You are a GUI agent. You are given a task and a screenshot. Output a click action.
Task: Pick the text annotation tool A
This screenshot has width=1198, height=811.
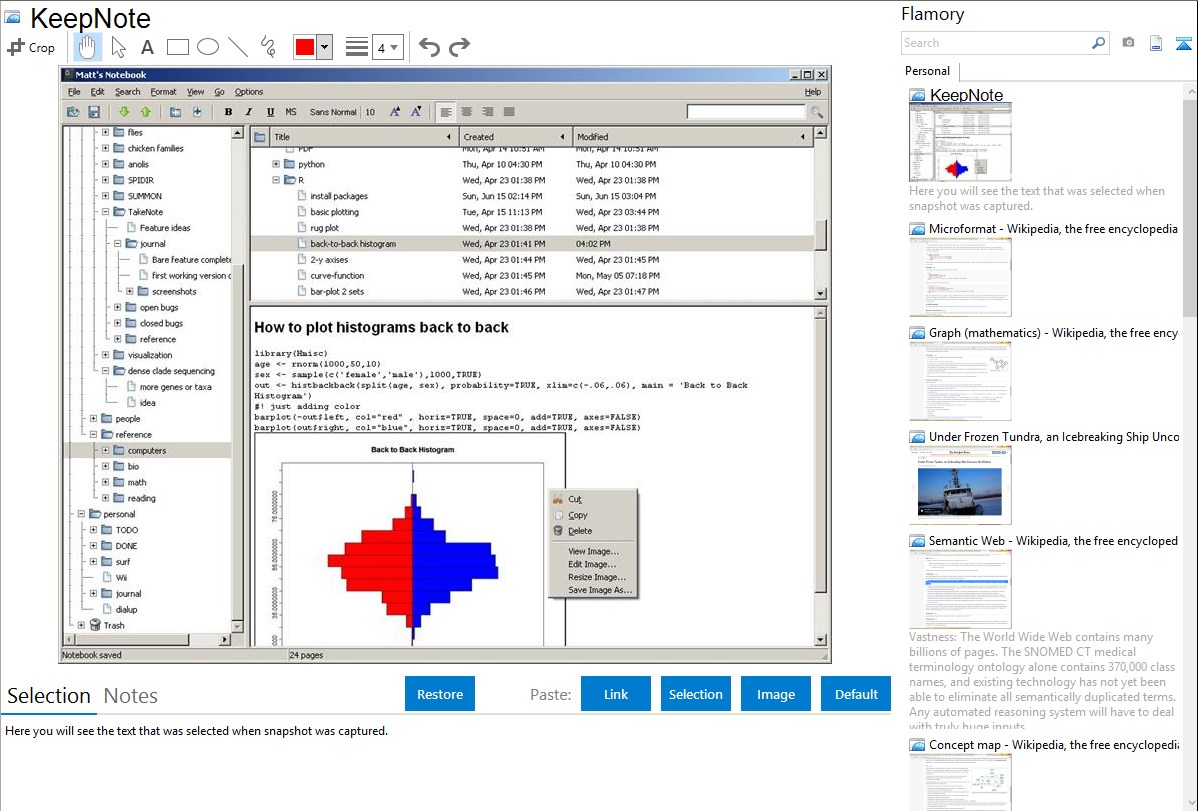147,47
